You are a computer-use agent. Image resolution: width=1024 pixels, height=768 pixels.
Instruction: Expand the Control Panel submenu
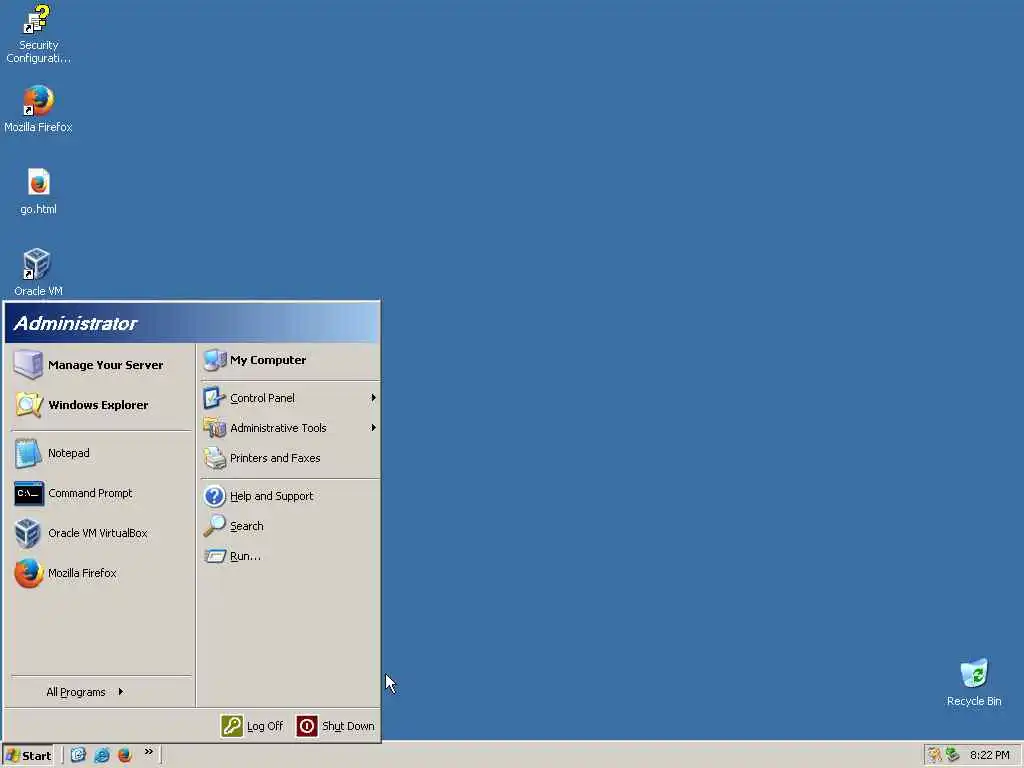[289, 398]
